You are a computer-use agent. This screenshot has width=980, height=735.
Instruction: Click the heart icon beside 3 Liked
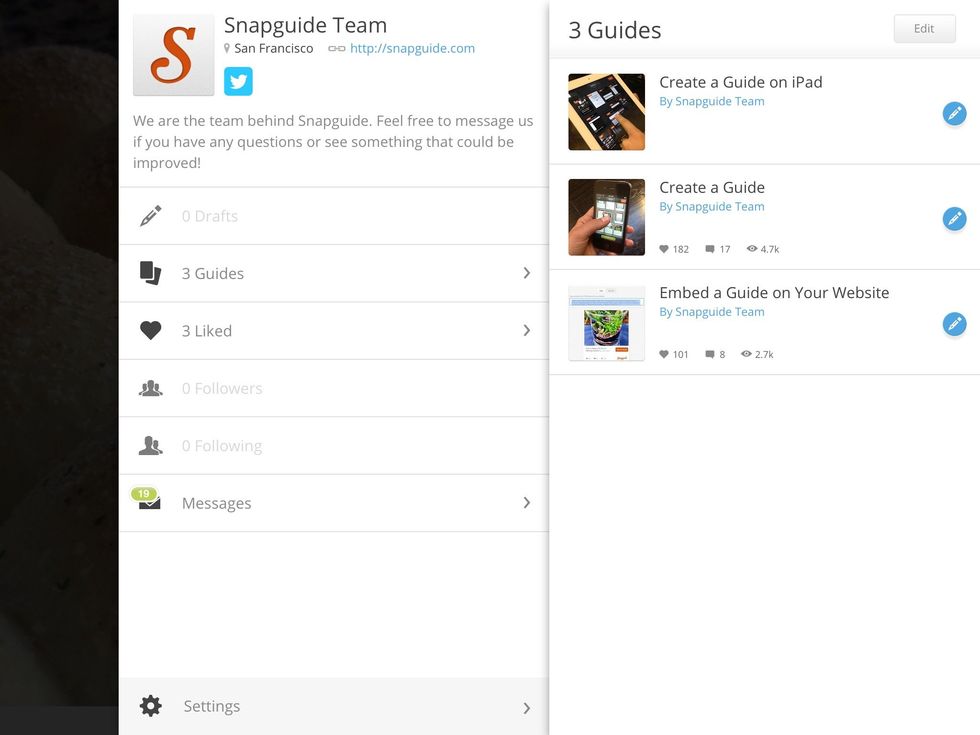pyautogui.click(x=151, y=331)
